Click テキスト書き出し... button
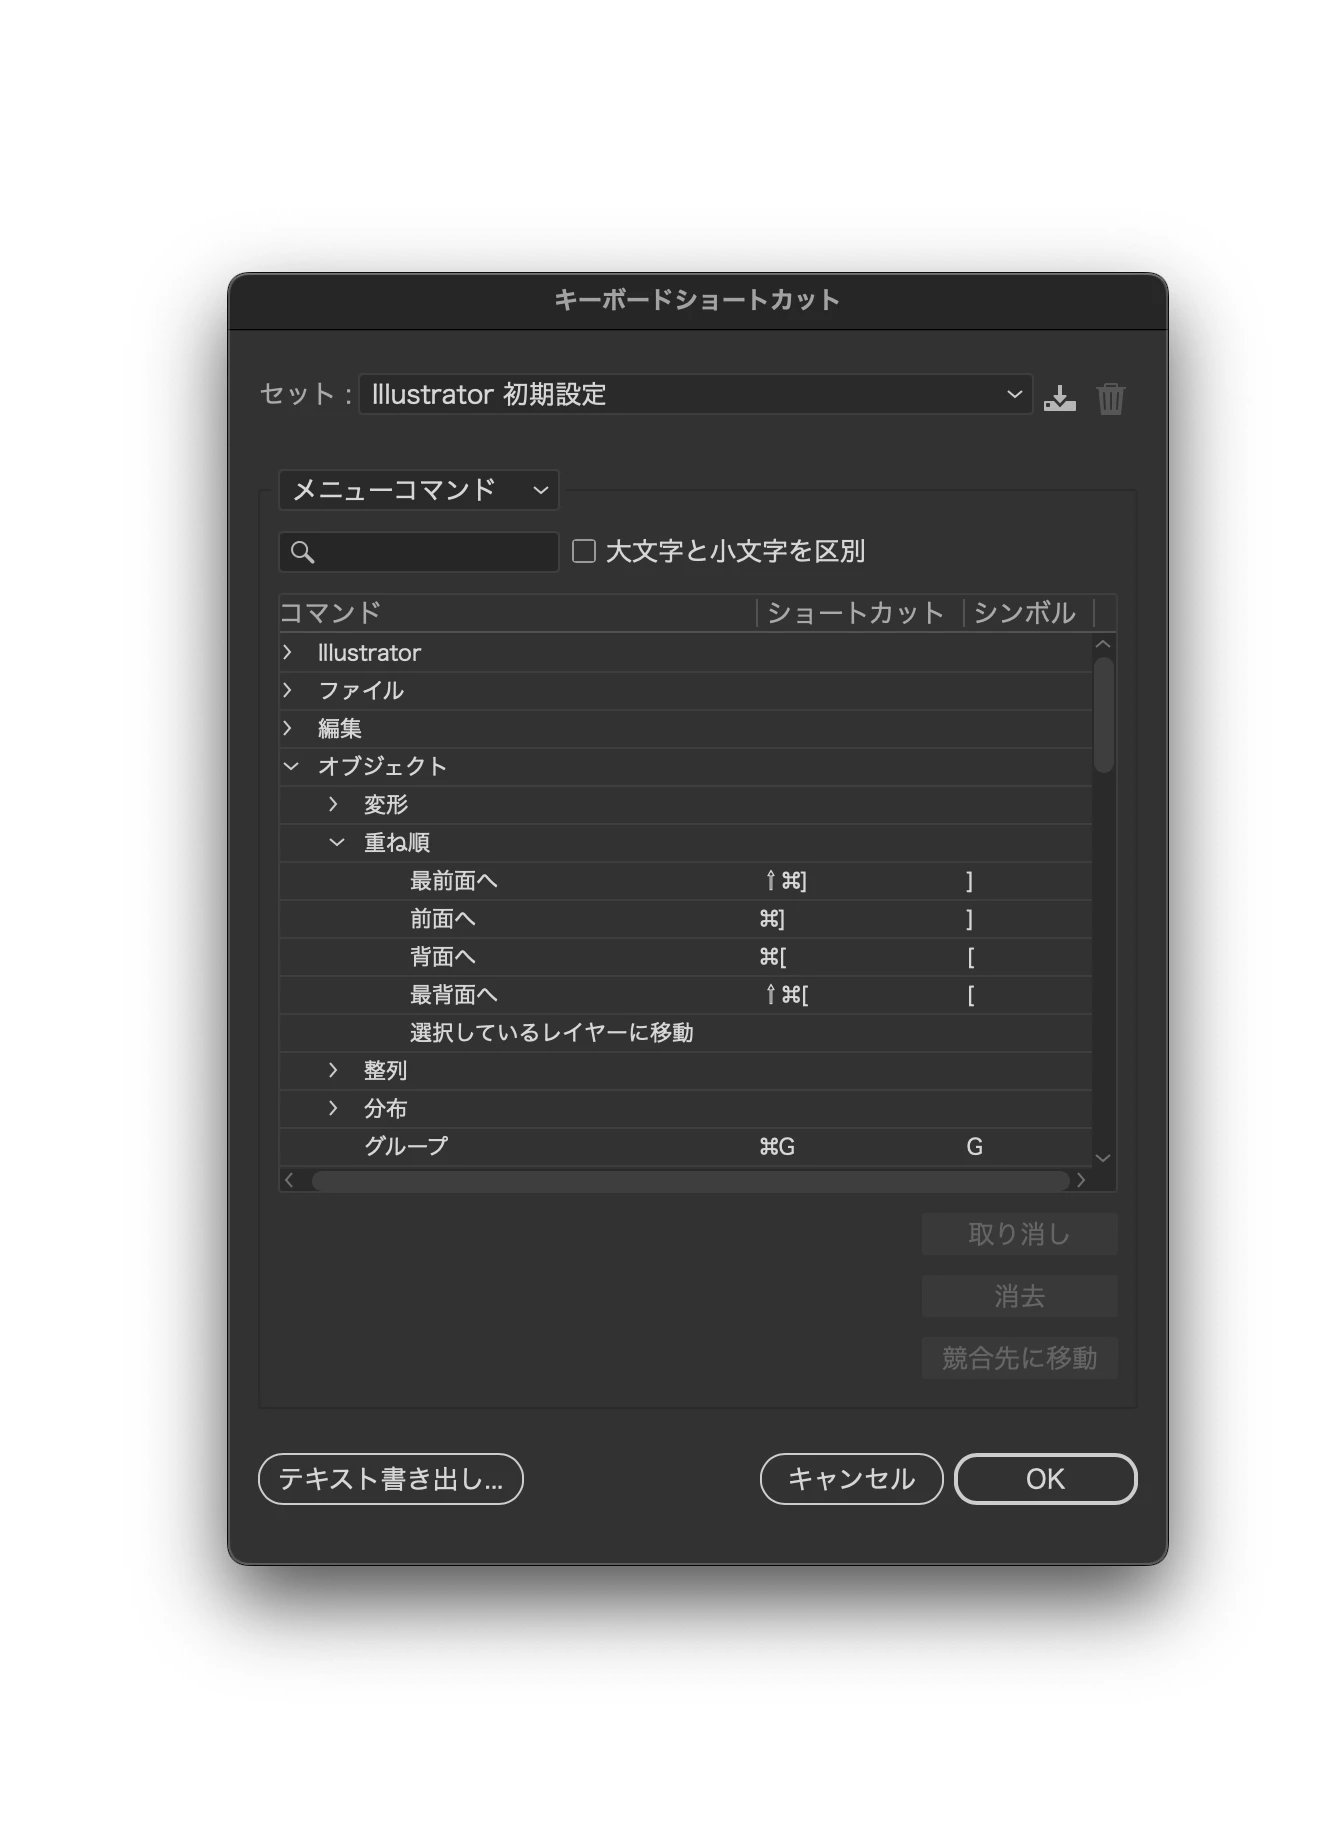The image size is (1343, 1826). [390, 1478]
